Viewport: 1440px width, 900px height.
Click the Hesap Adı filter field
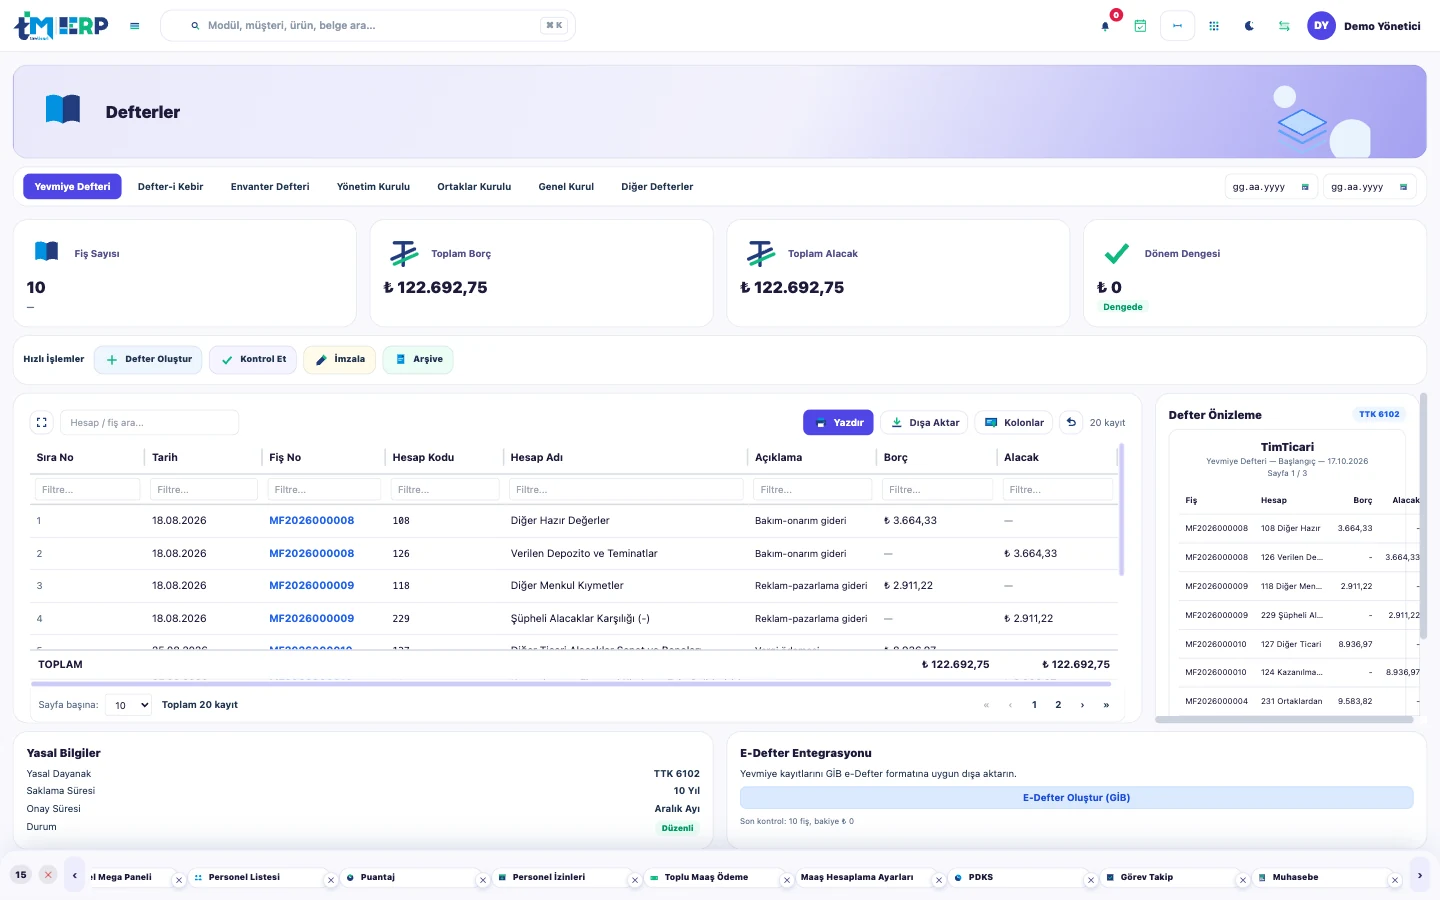[625, 490]
